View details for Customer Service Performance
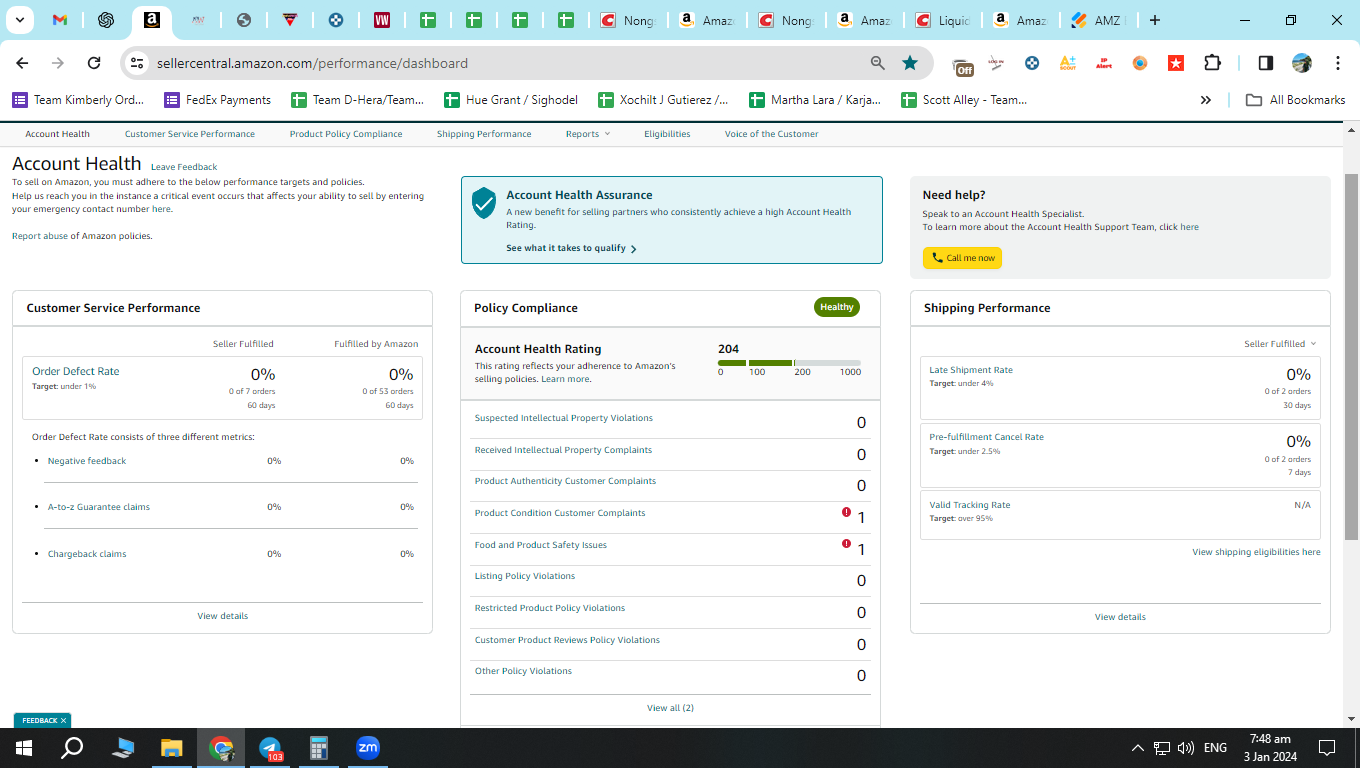The width and height of the screenshot is (1360, 768). pos(222,616)
